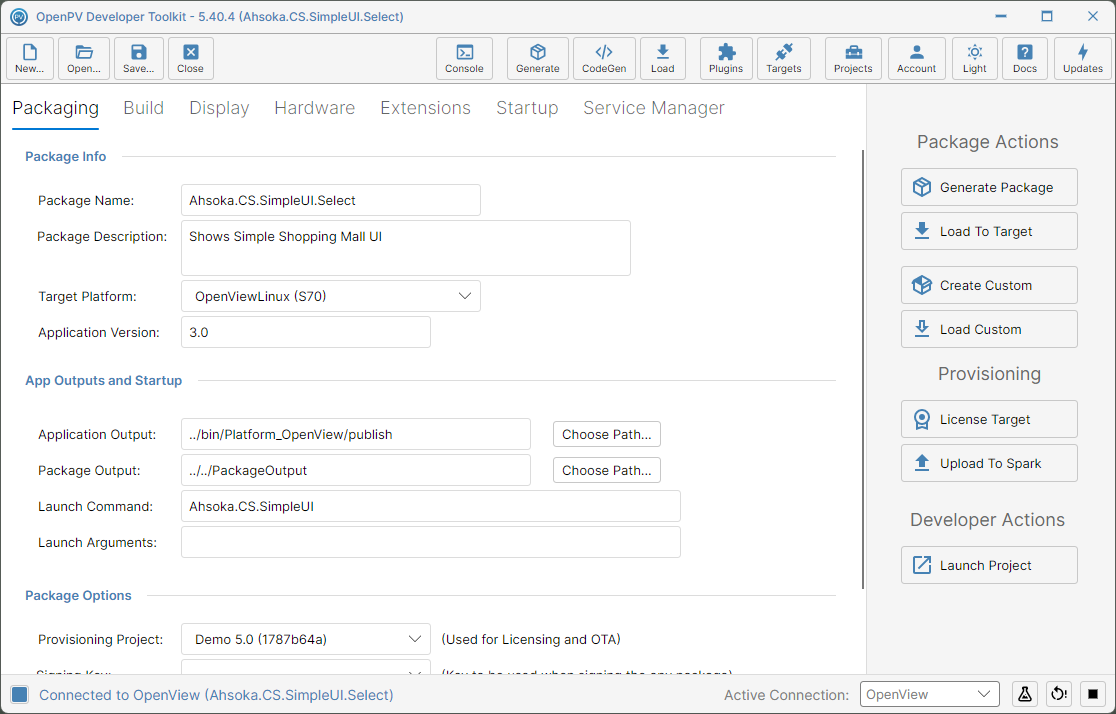Choose Path for Application Output
This screenshot has height=714, width=1116.
606,434
